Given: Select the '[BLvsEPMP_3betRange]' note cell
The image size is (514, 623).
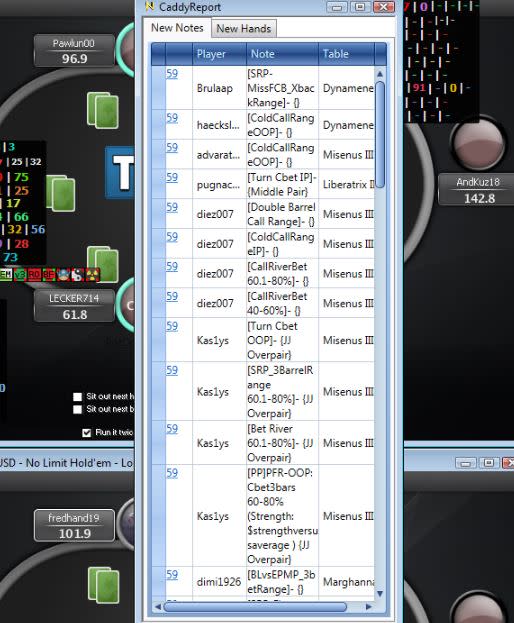Looking at the screenshot, I should [x=282, y=582].
